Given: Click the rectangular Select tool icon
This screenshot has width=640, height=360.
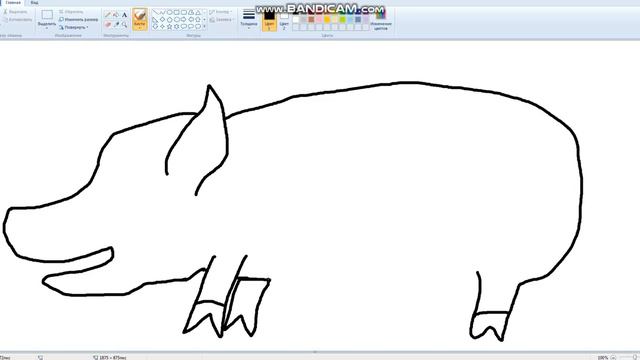Looking at the screenshot, I should [x=47, y=15].
